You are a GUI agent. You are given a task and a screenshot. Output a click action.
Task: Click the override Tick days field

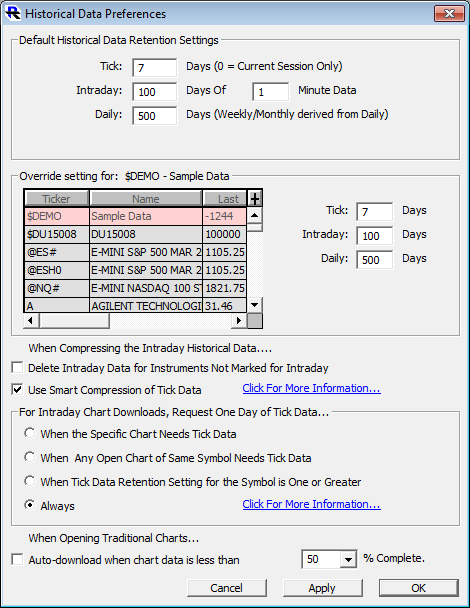(374, 212)
